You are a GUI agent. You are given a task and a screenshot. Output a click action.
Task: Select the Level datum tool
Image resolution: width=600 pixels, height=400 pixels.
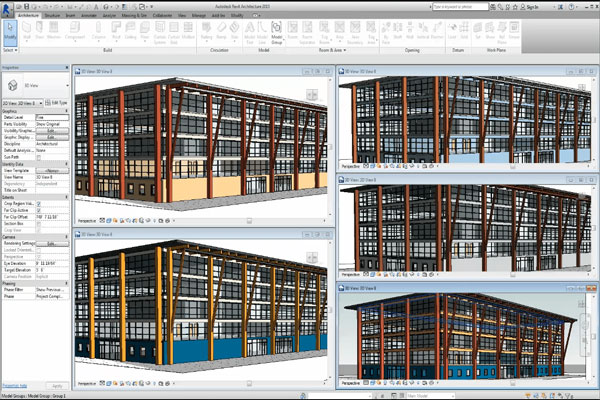pyautogui.click(x=452, y=31)
